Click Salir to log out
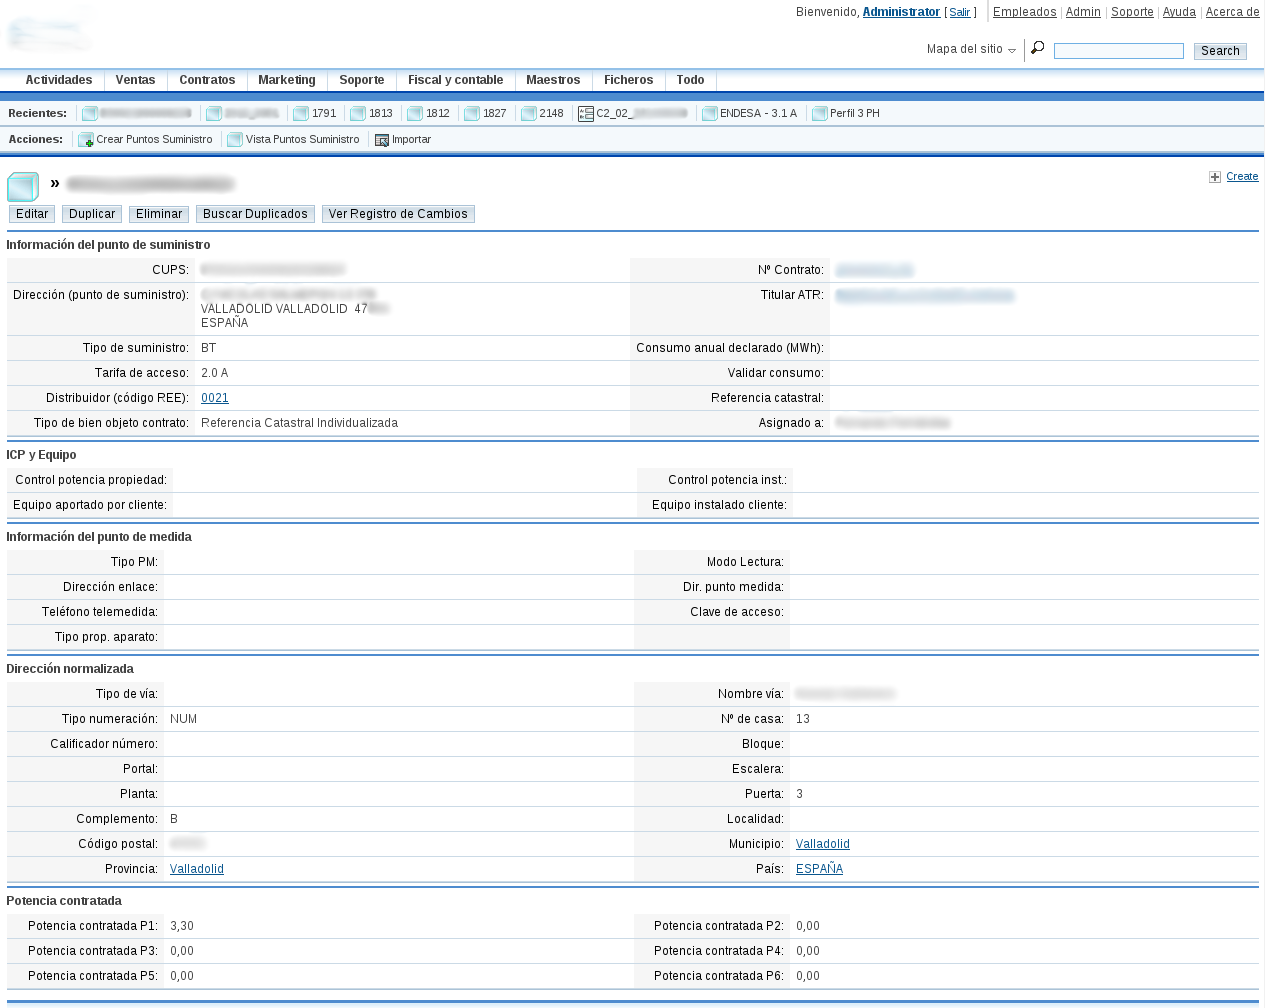This screenshot has height=1008, width=1265. pyautogui.click(x=959, y=11)
